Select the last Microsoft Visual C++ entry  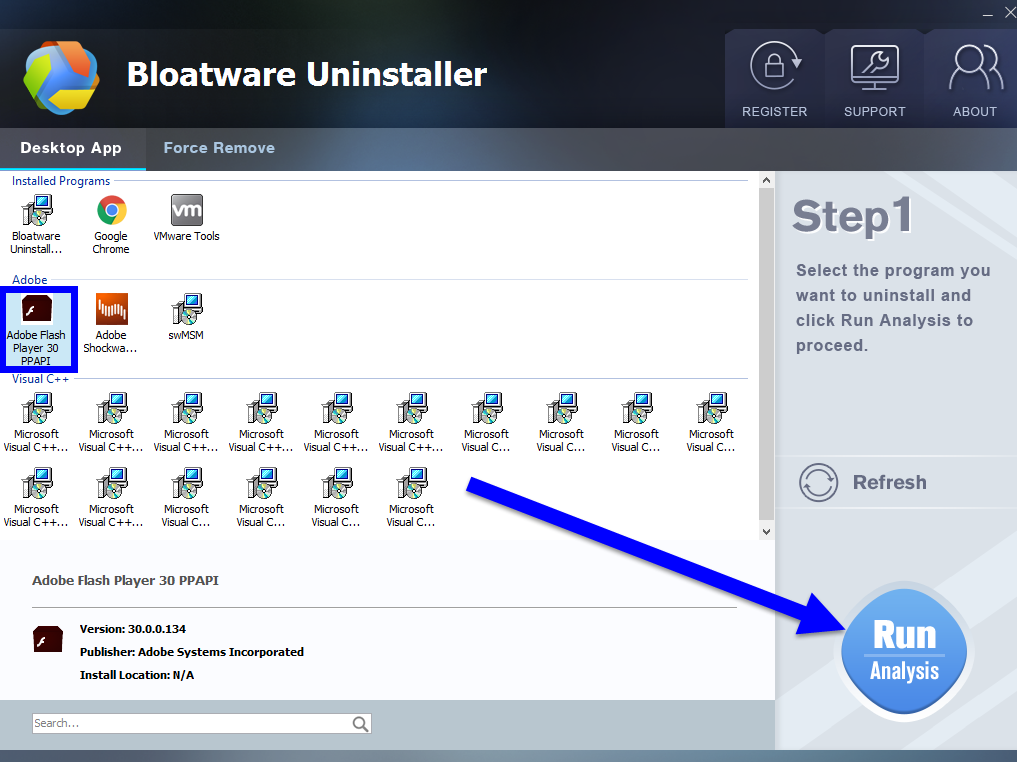[411, 497]
